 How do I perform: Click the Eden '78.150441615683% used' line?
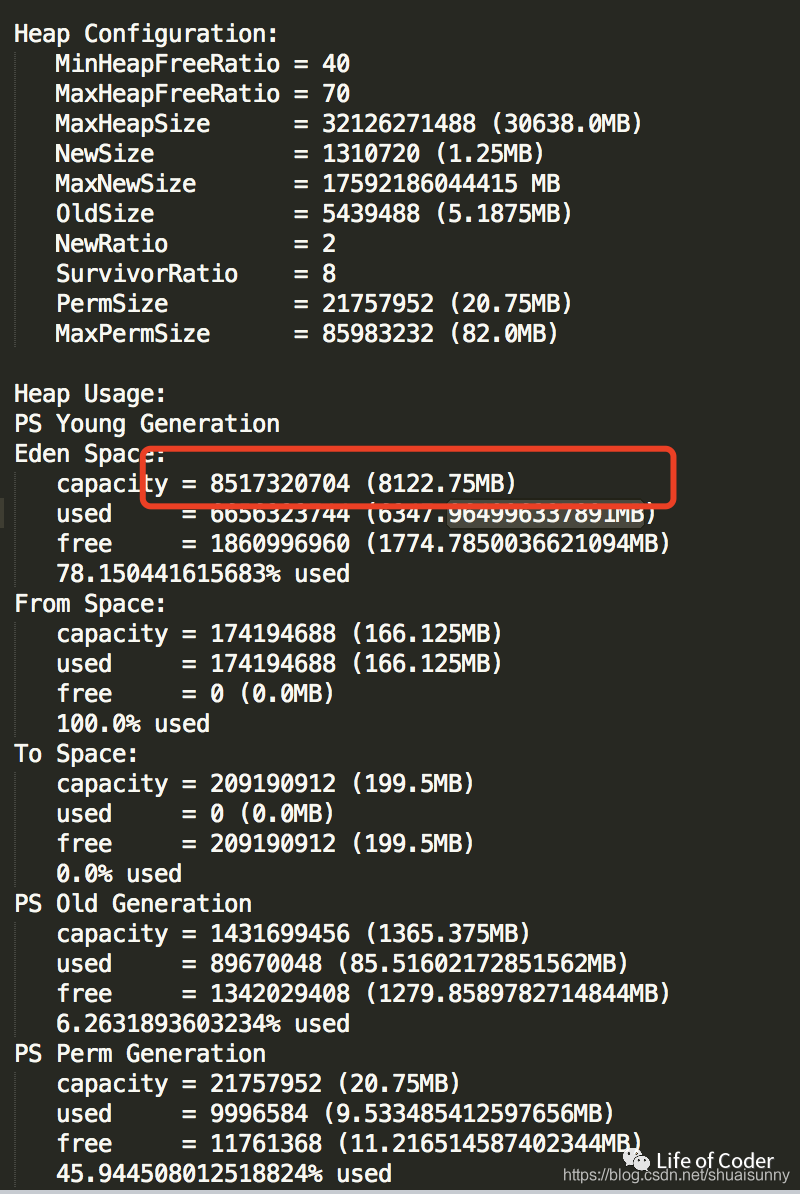[x=202, y=574]
